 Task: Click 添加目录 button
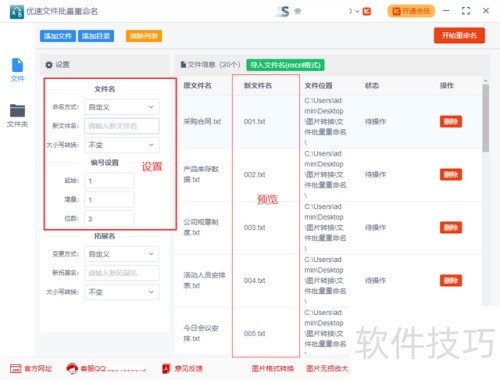point(96,36)
